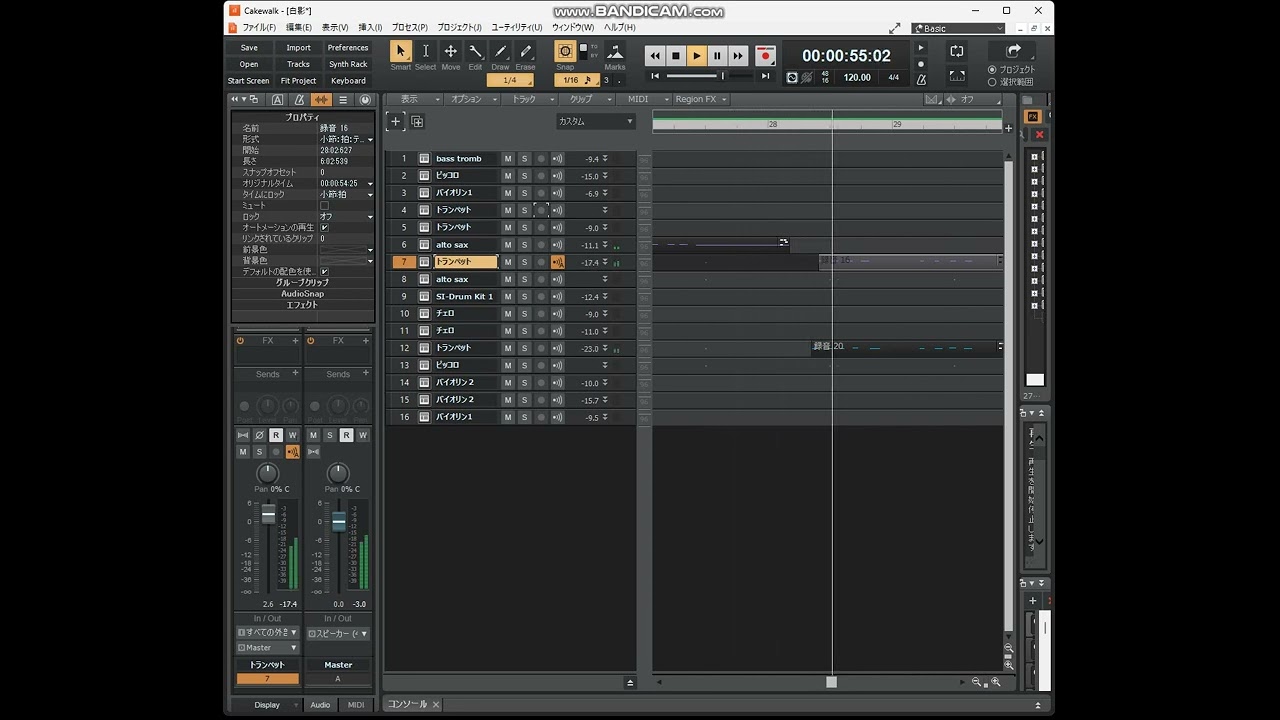This screenshot has width=1280, height=720.
Task: Click the Save button
Action: tap(249, 48)
